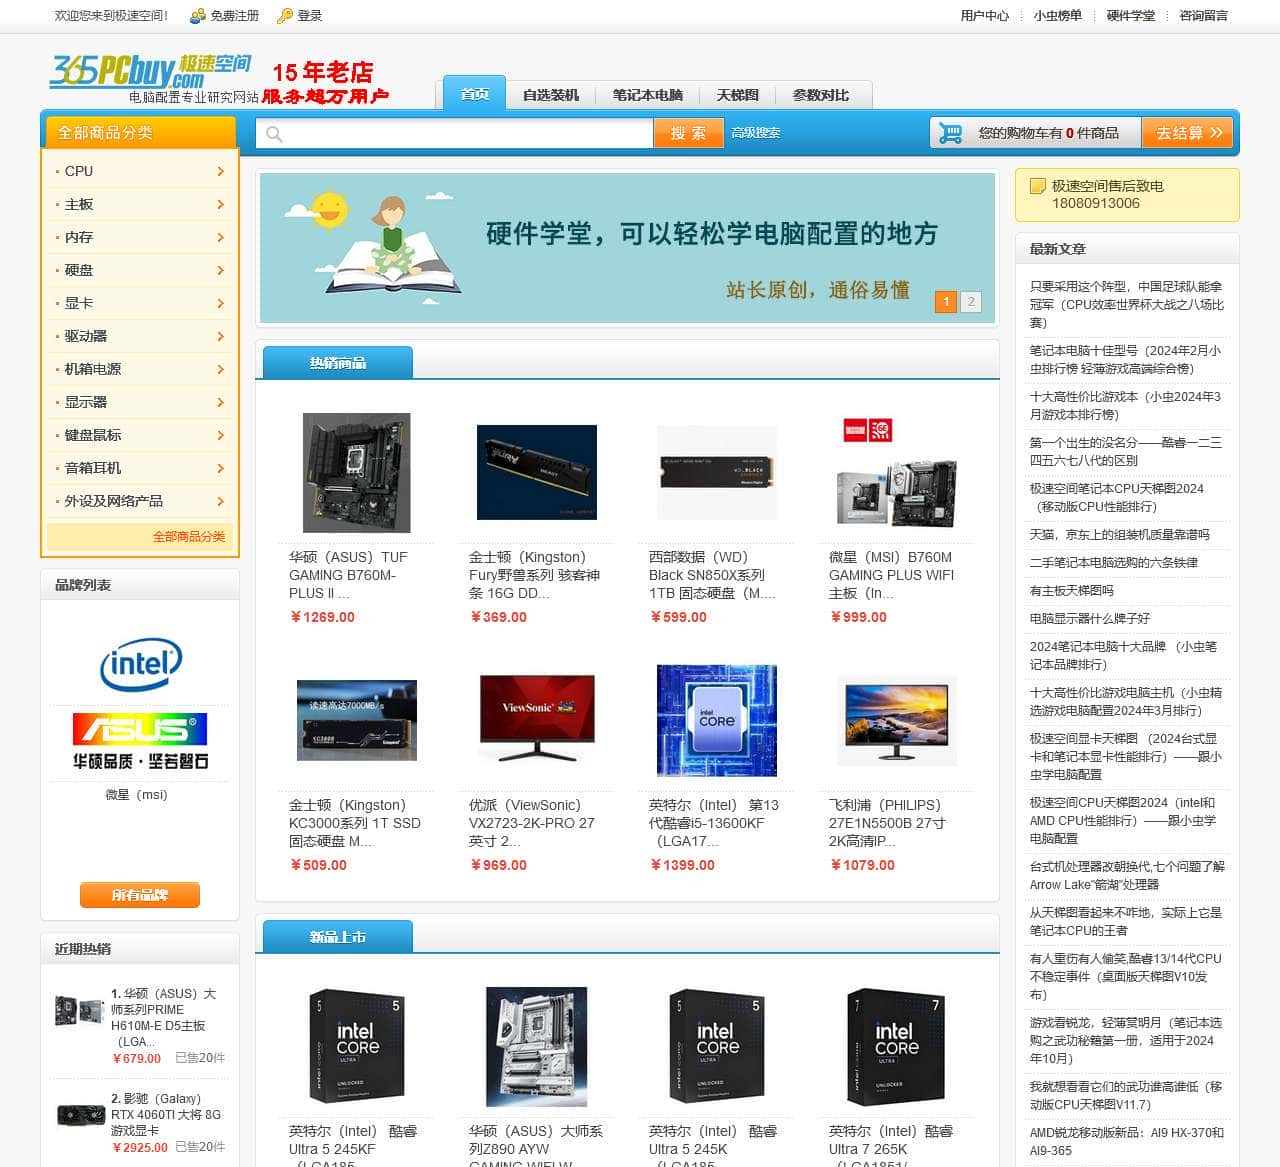
Task: Expand the 显示器 category arrow
Action: (x=220, y=403)
